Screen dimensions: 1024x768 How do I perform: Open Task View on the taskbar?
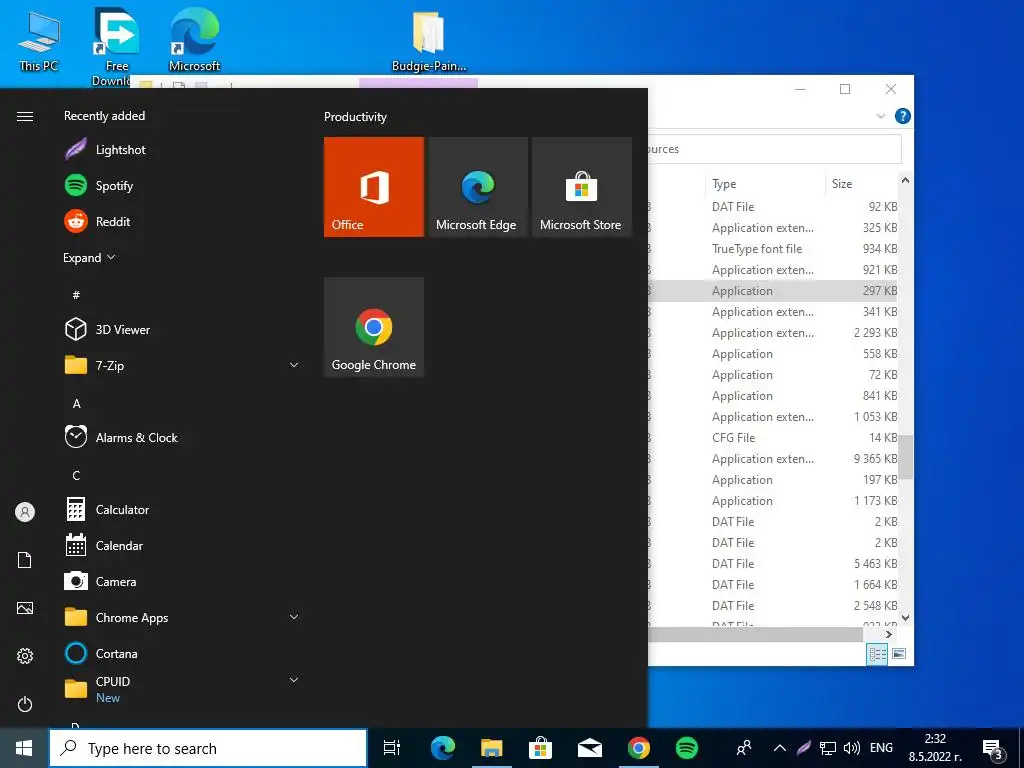click(x=391, y=748)
